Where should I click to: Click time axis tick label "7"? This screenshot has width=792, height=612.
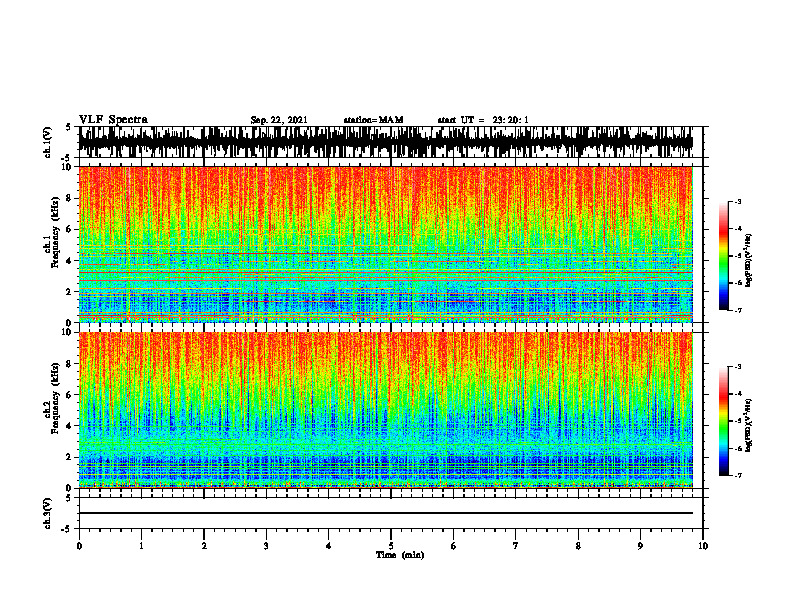[516, 546]
